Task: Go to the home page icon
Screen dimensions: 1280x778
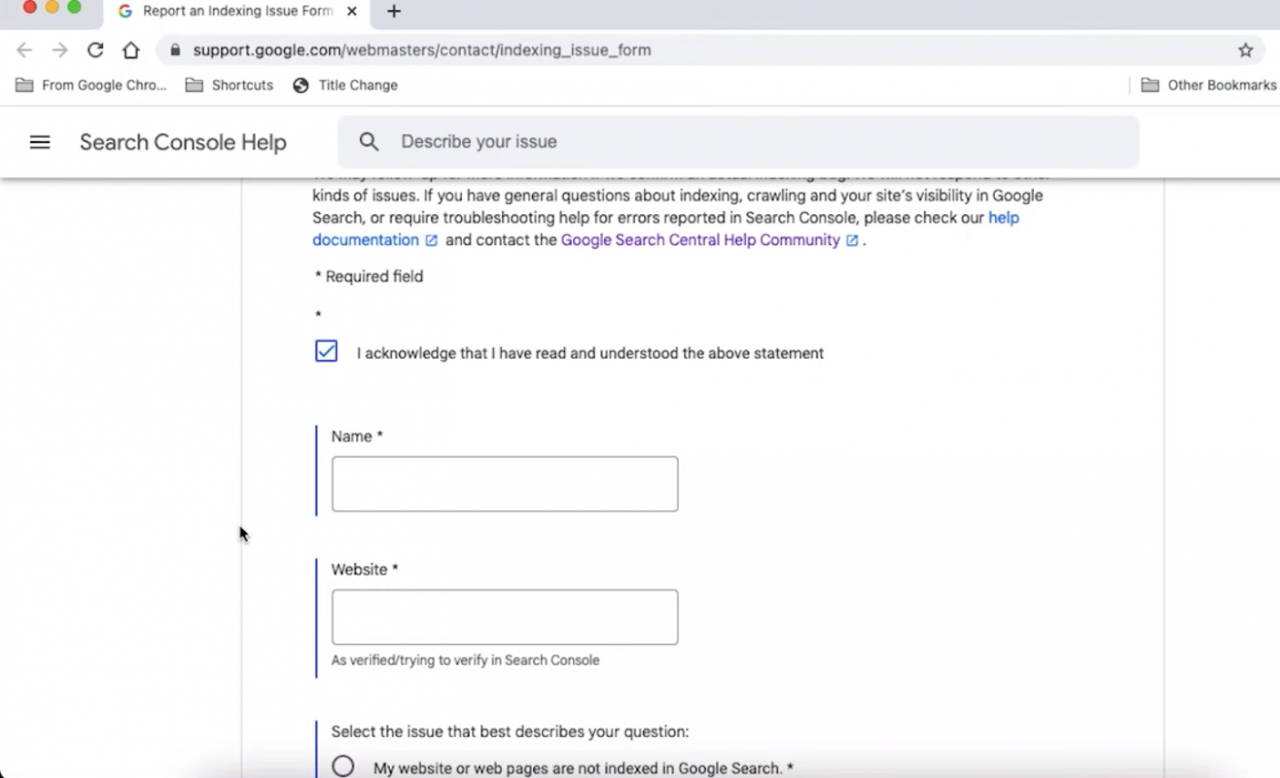Action: (x=131, y=50)
